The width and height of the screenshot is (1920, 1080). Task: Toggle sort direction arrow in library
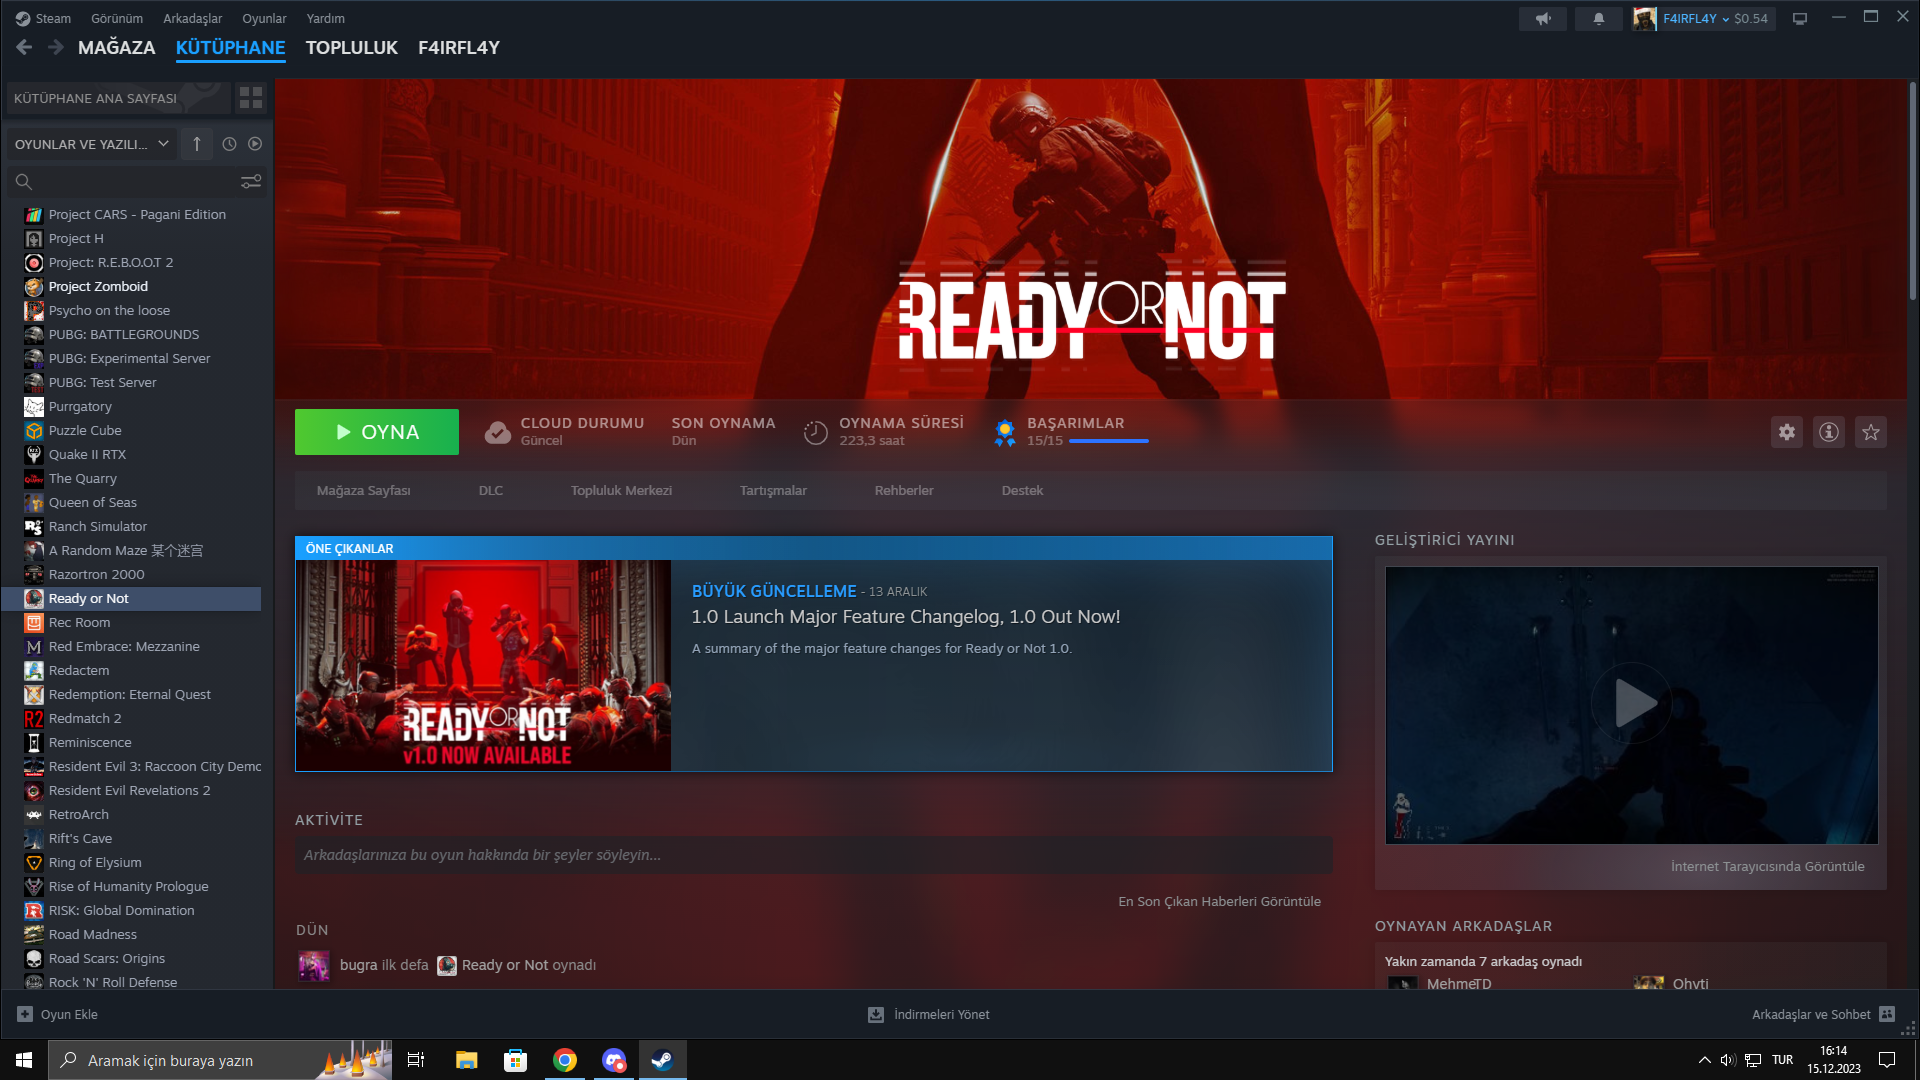[197, 144]
